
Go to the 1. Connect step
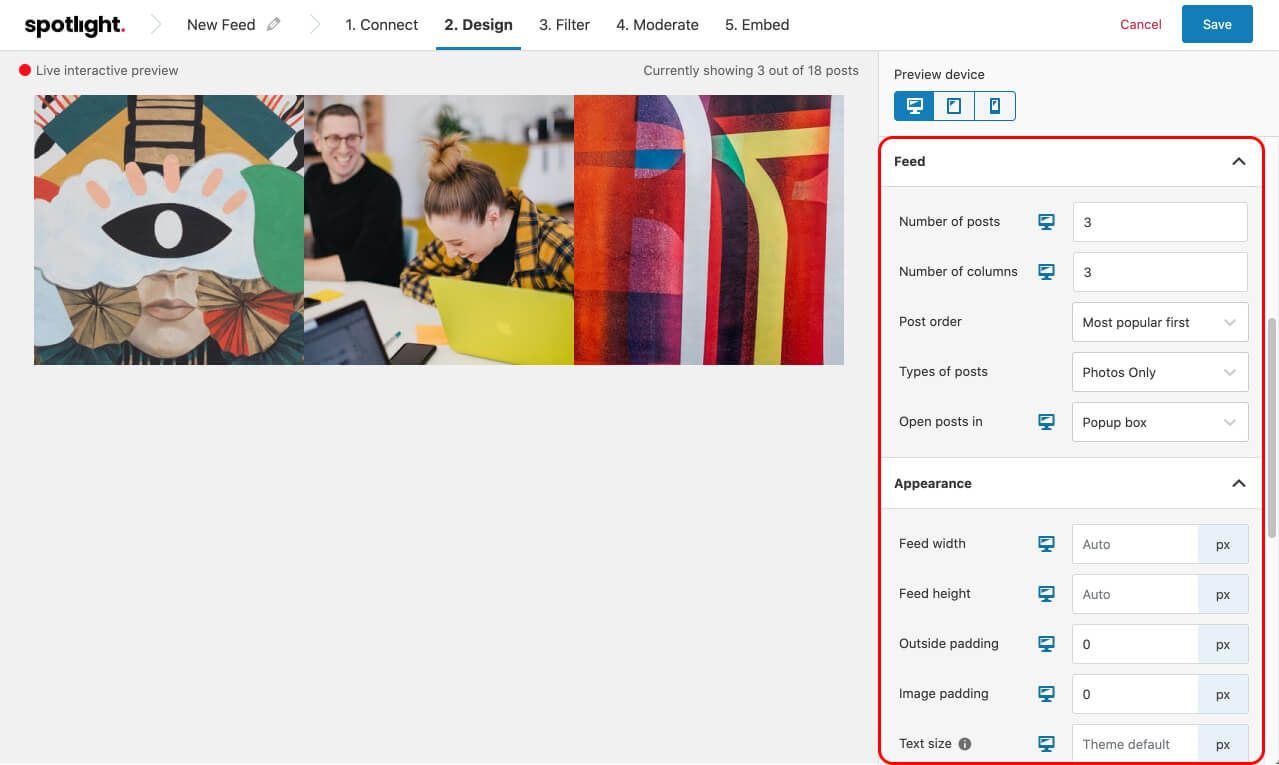click(382, 25)
